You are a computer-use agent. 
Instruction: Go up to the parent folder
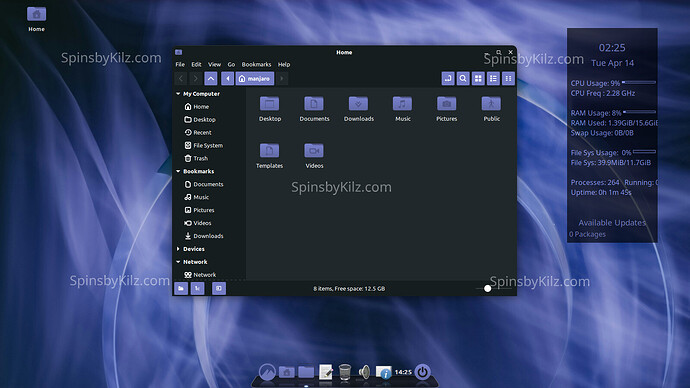tap(211, 79)
